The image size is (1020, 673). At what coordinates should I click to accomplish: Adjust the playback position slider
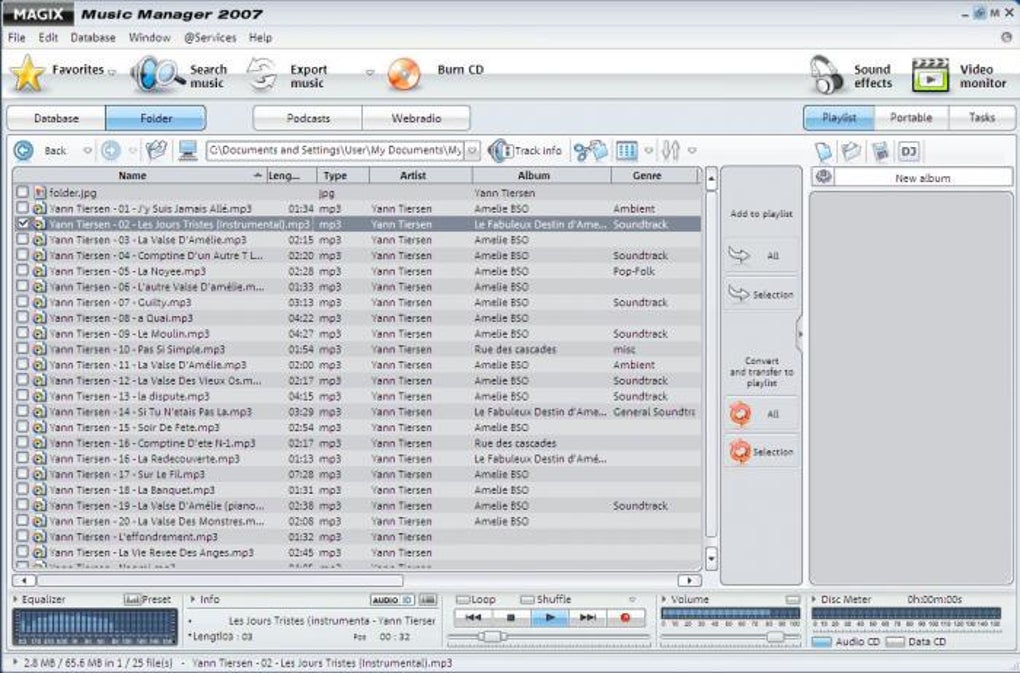click(x=491, y=637)
